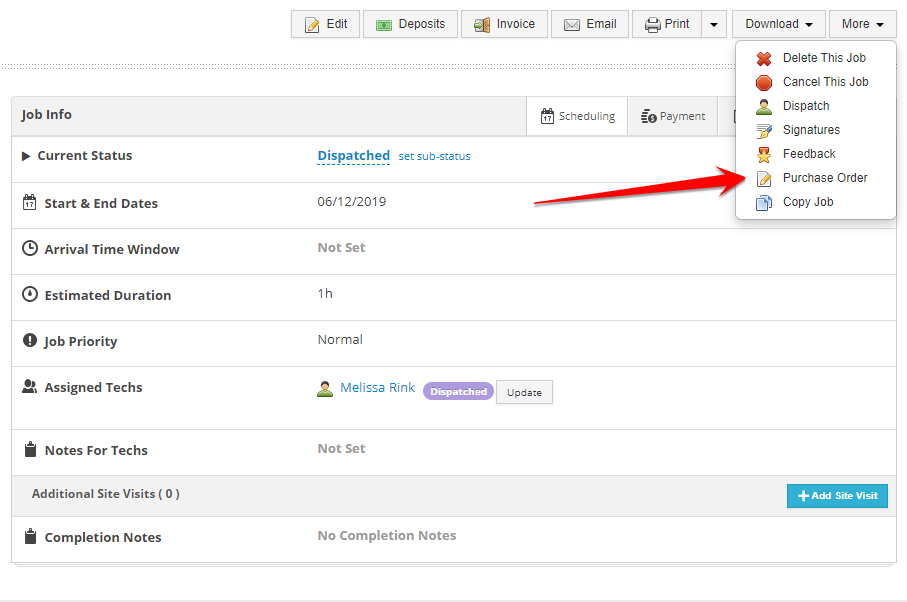Open the Download dropdown menu
The height and width of the screenshot is (602, 907).
tap(778, 24)
